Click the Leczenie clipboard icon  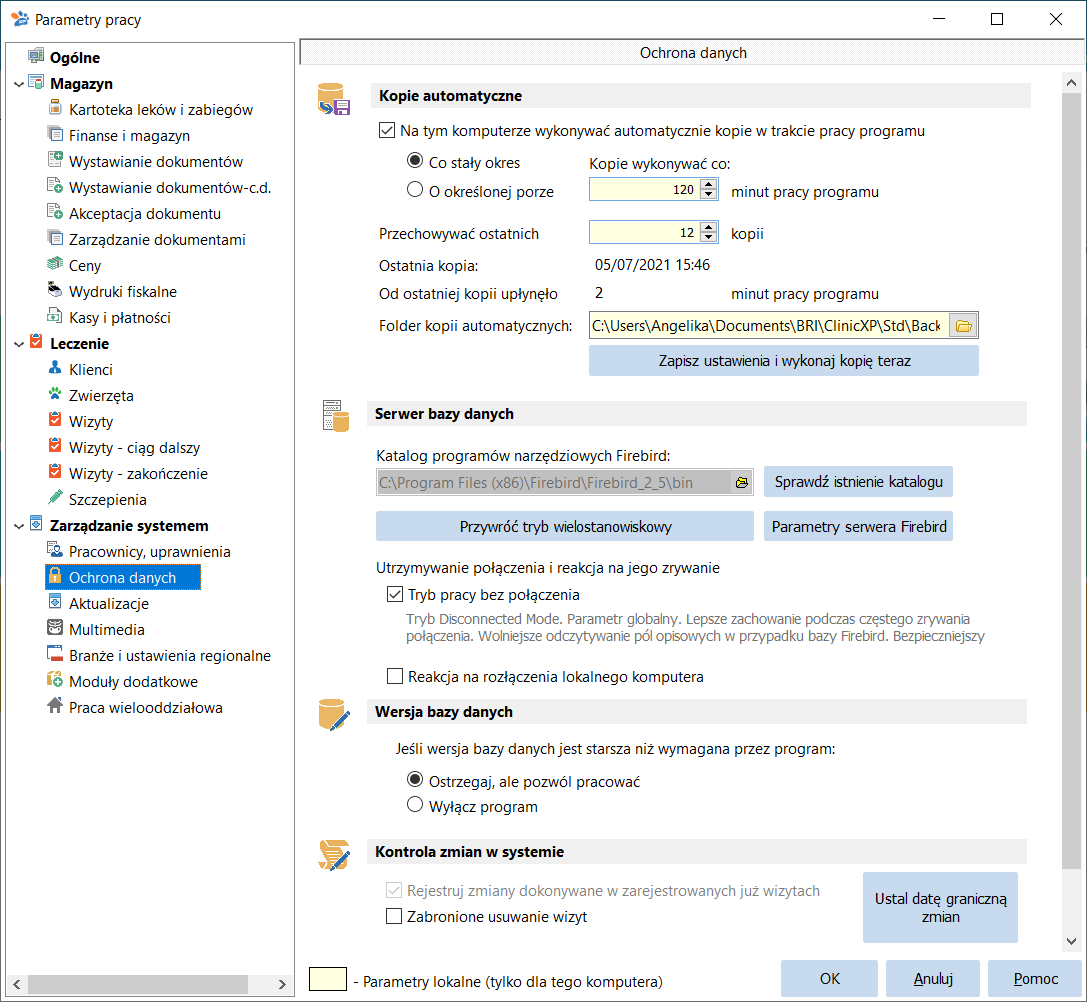(36, 342)
